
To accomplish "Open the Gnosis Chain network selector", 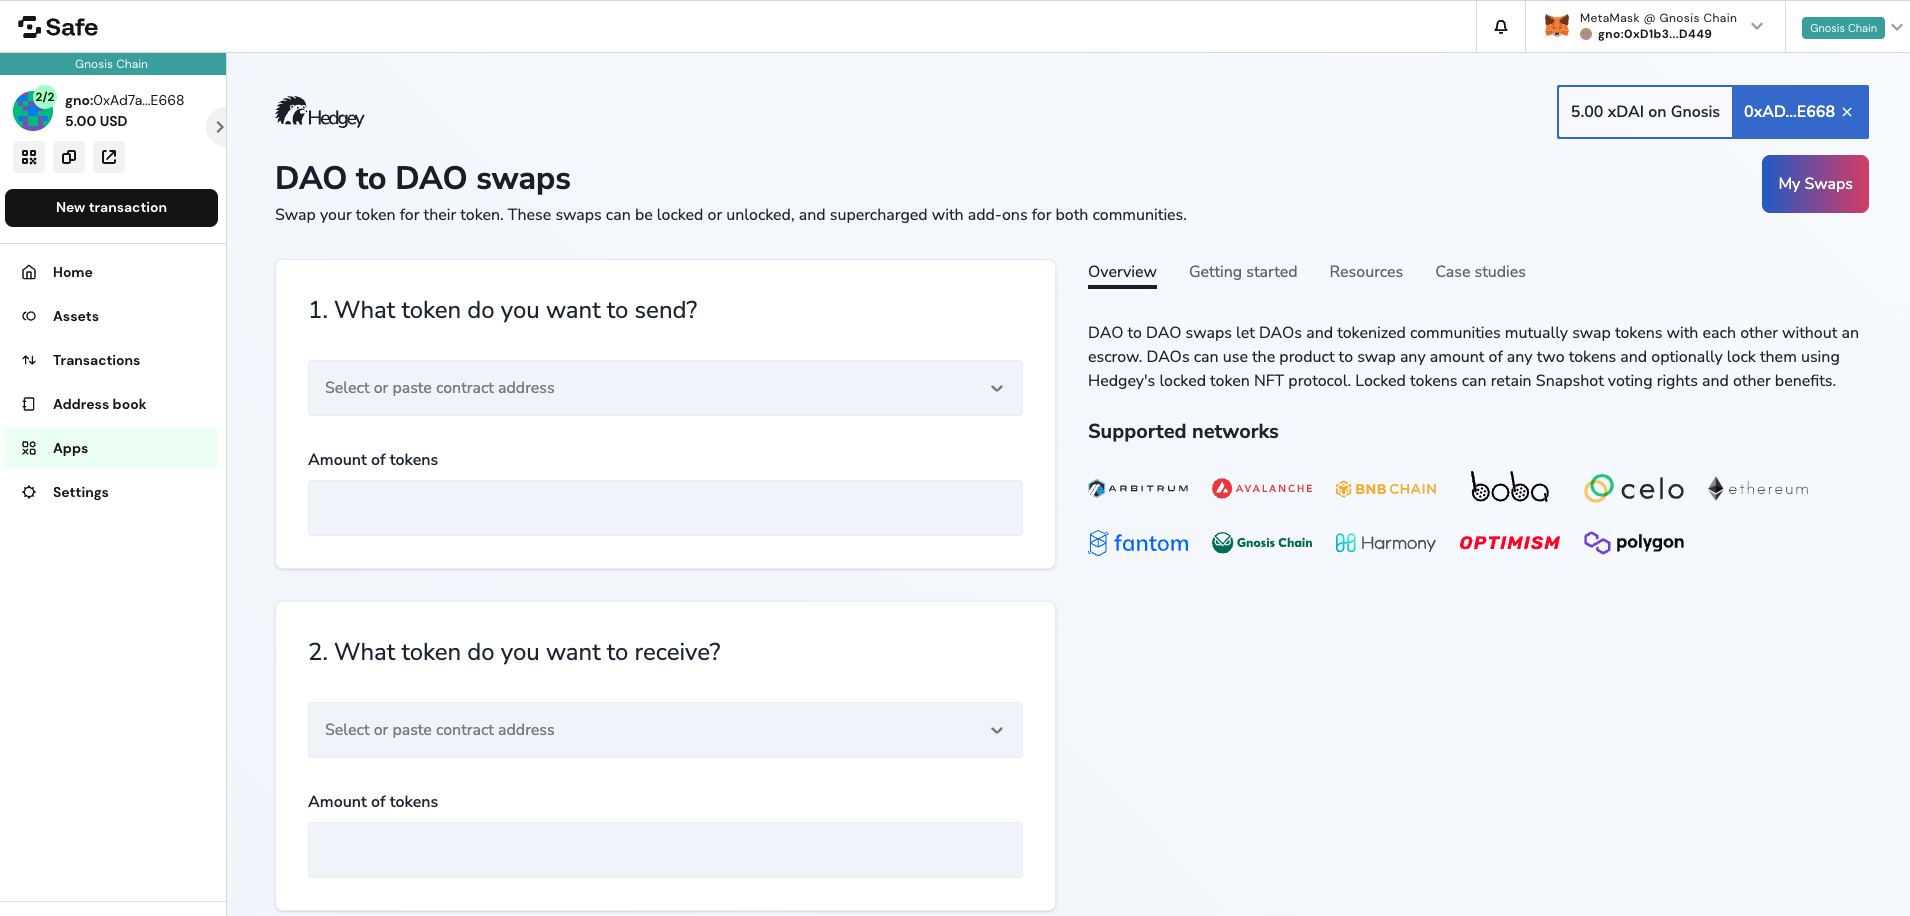I will point(1851,28).
